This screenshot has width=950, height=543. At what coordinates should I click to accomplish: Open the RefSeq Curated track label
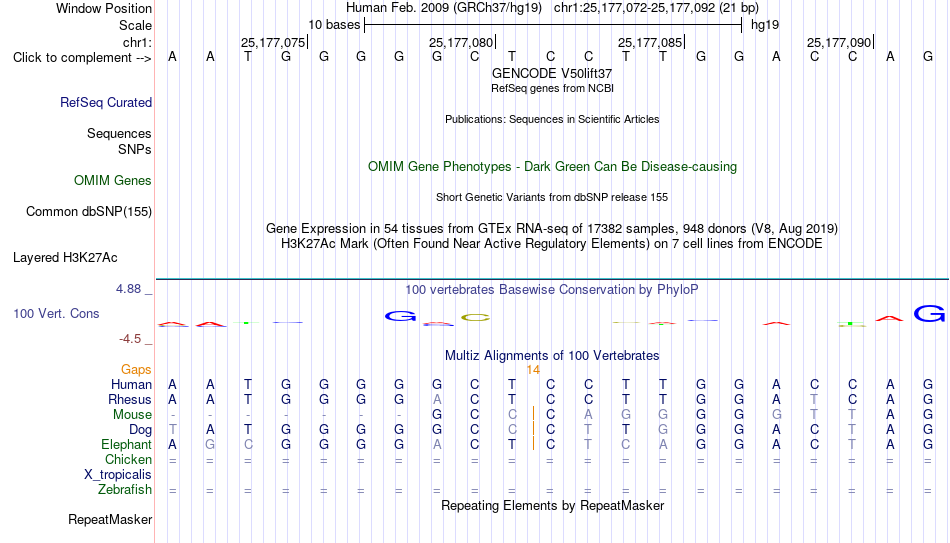click(x=106, y=102)
